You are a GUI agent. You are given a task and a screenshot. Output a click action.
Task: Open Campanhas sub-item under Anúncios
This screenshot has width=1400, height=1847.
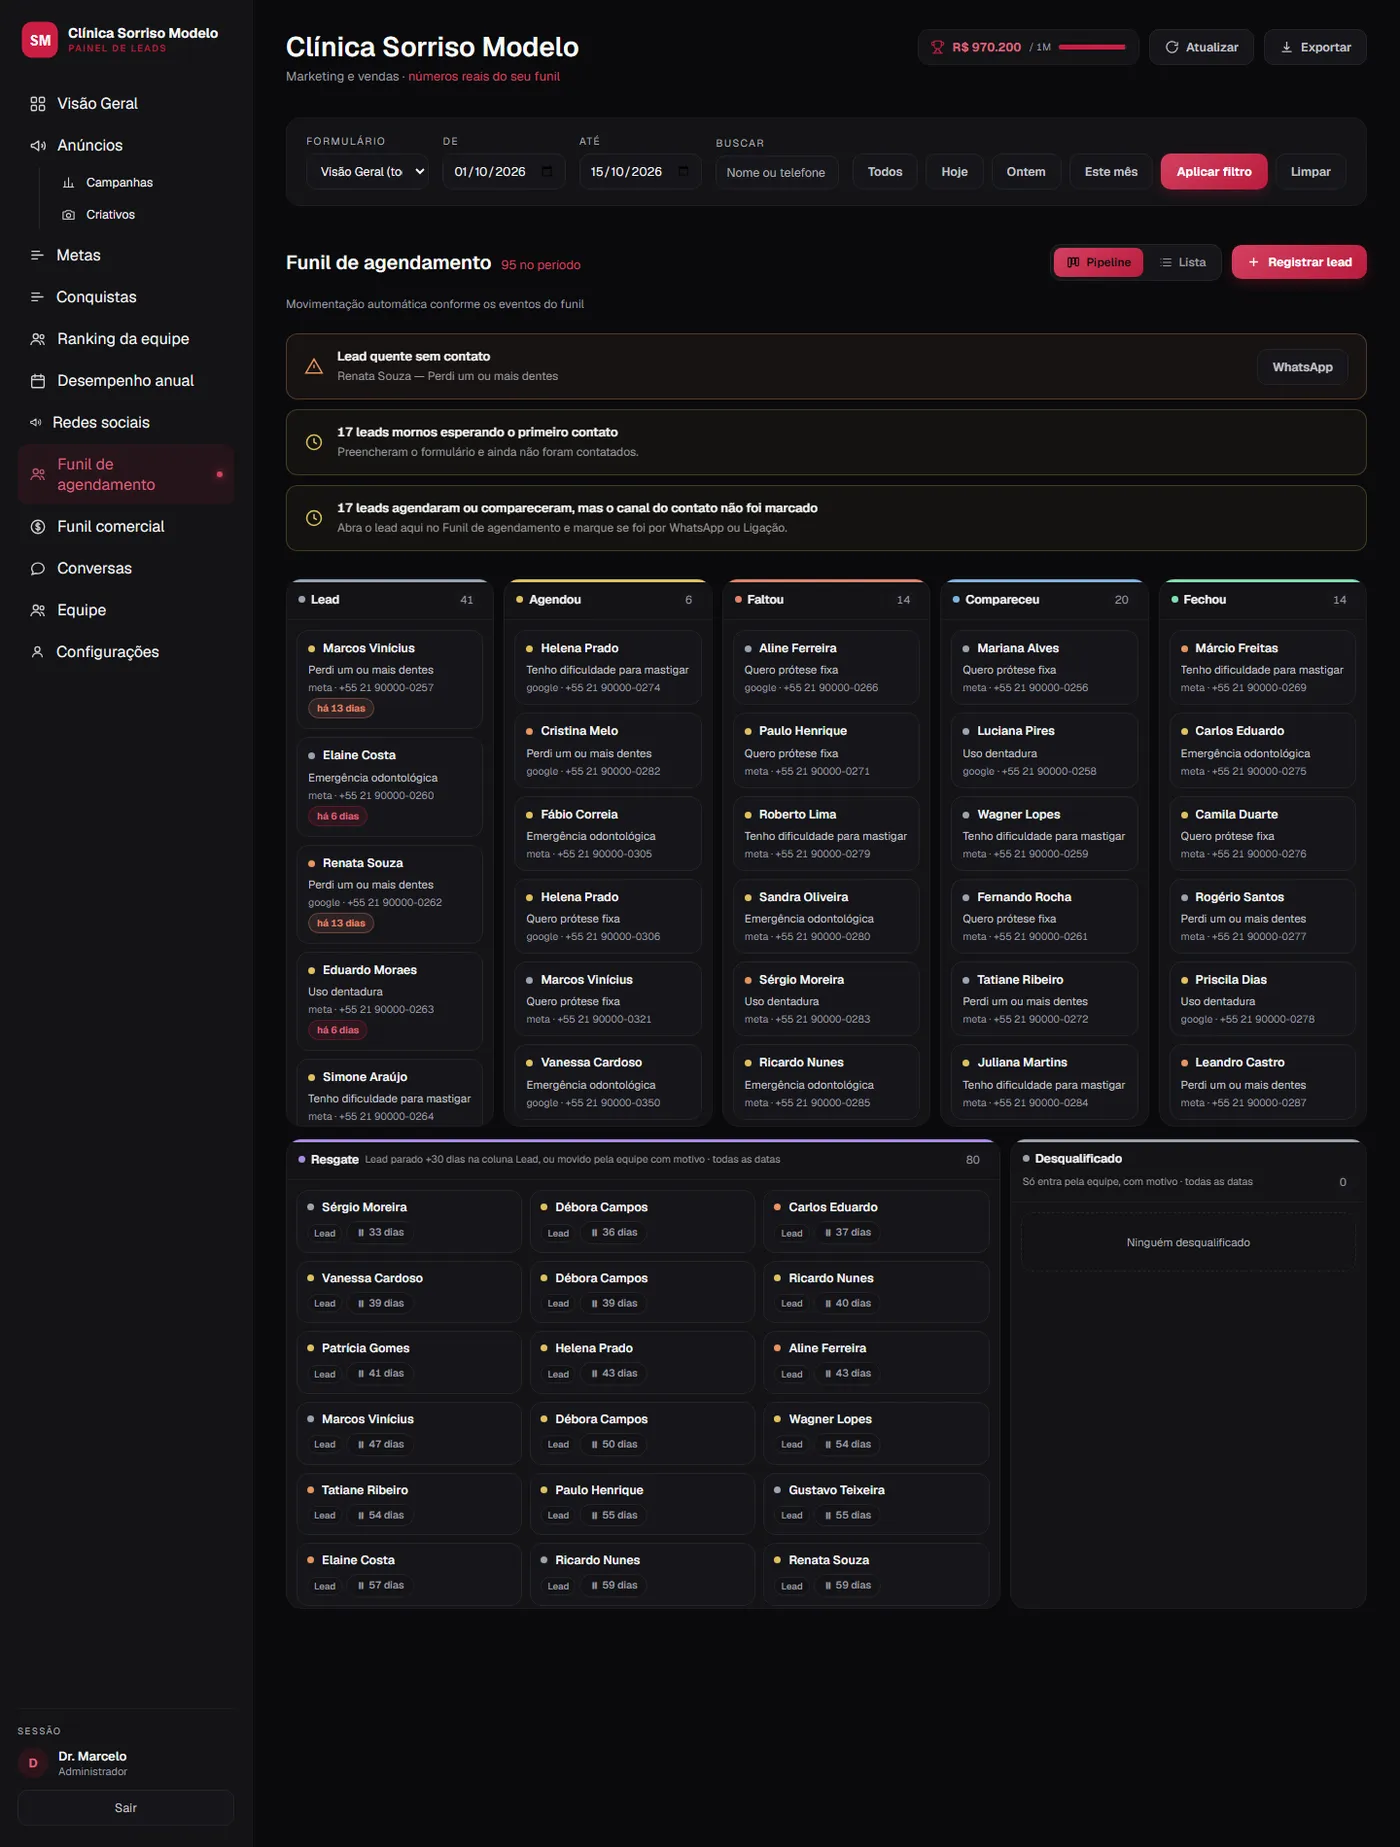click(119, 183)
